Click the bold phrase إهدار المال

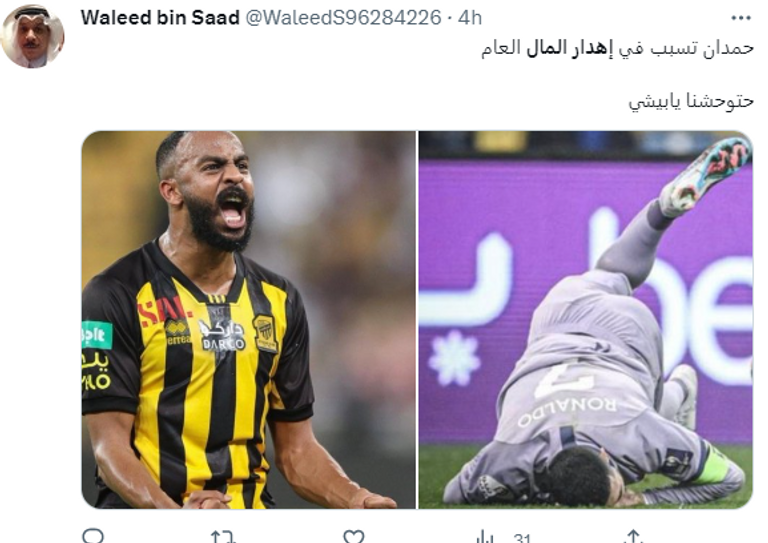click(x=570, y=48)
